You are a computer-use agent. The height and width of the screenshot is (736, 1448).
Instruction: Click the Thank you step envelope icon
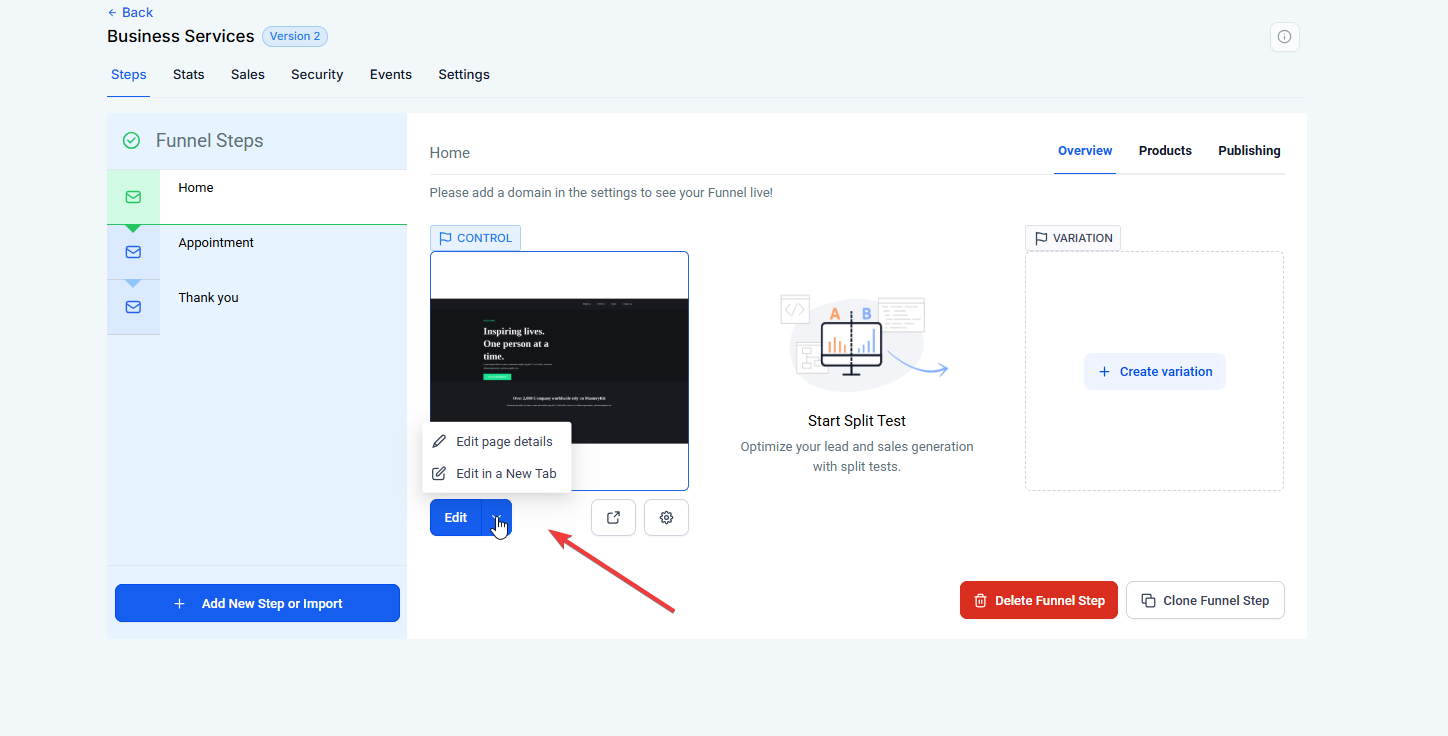click(133, 307)
